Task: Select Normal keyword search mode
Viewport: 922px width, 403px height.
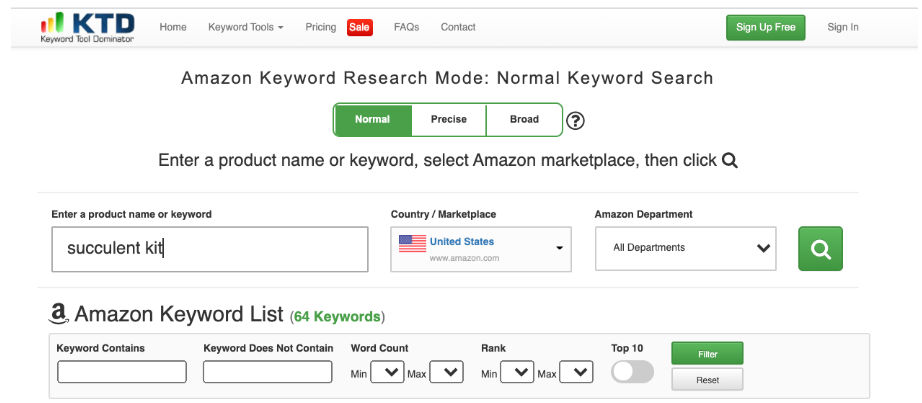Action: [372, 119]
